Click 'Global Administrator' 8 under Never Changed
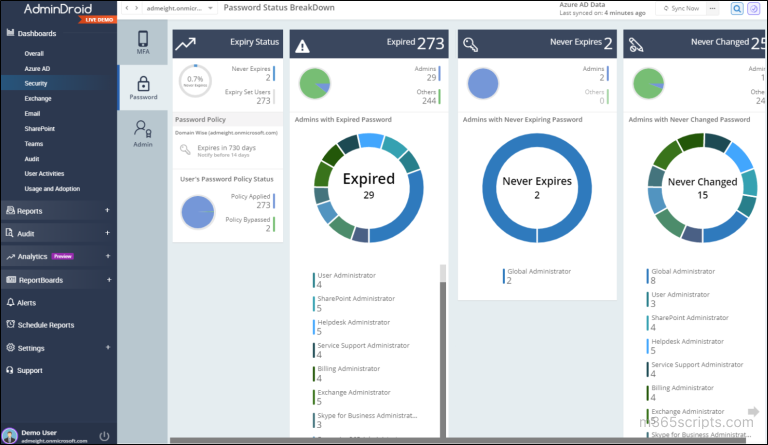 coord(682,276)
